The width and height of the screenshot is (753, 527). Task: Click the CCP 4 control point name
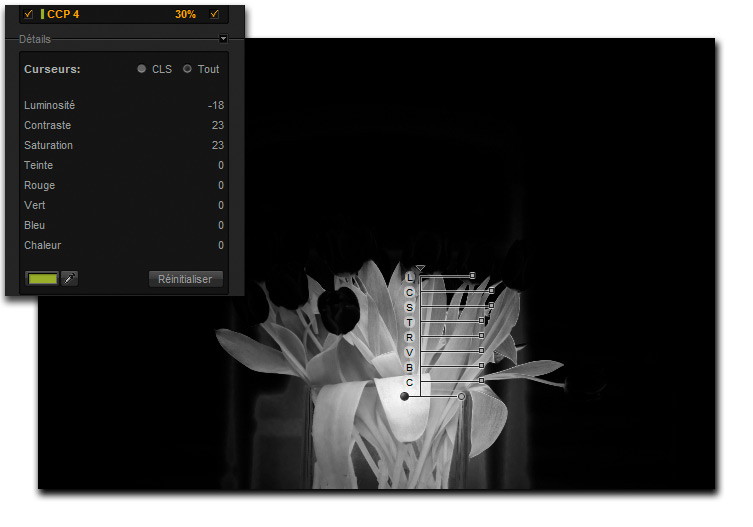(x=63, y=14)
